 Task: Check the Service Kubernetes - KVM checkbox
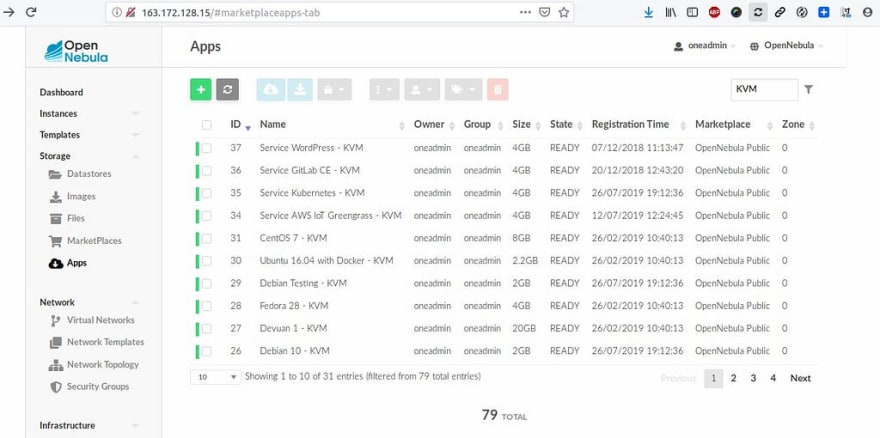[207, 193]
